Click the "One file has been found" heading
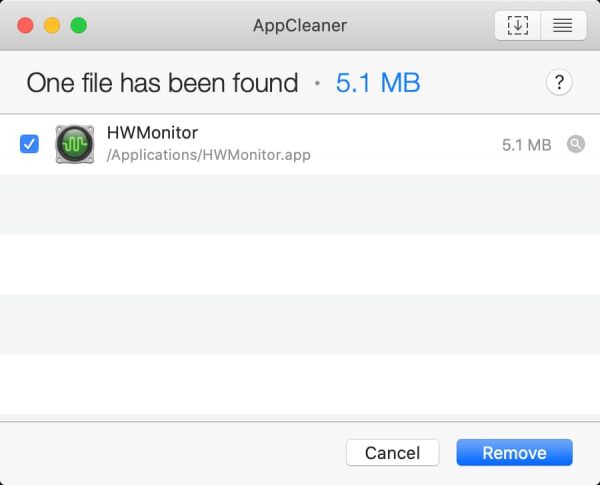The image size is (600, 485). pos(162,83)
